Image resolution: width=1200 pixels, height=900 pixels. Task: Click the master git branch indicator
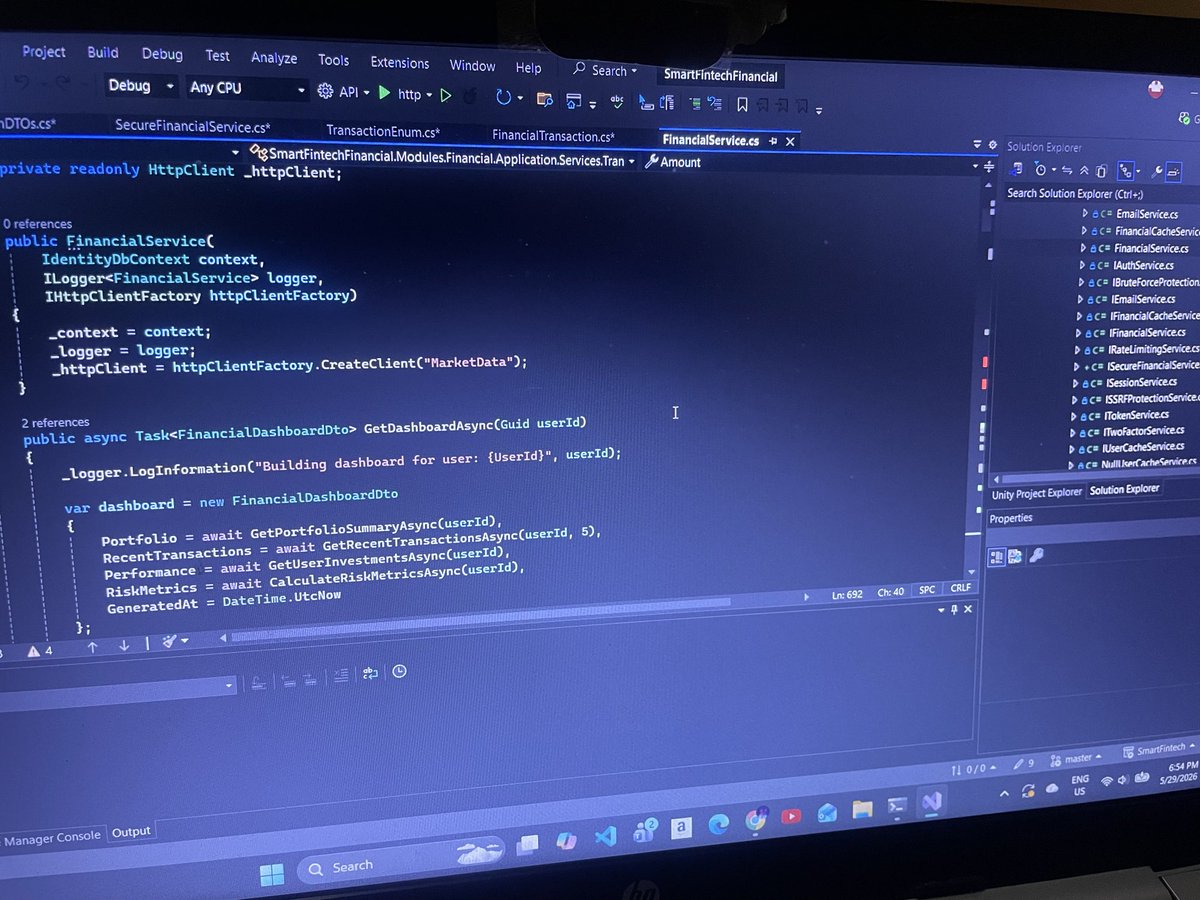pyautogui.click(x=1075, y=758)
